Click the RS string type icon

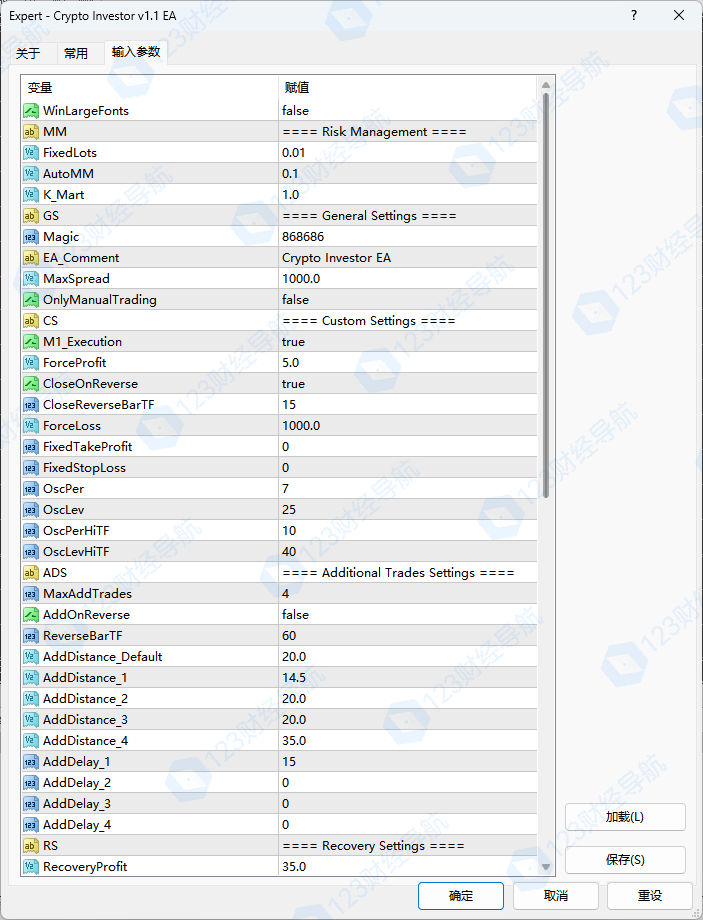tap(31, 846)
